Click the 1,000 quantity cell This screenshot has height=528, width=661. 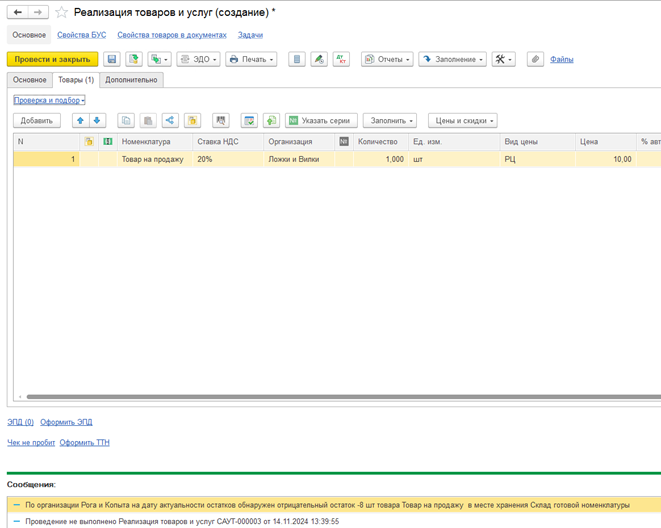click(381, 159)
